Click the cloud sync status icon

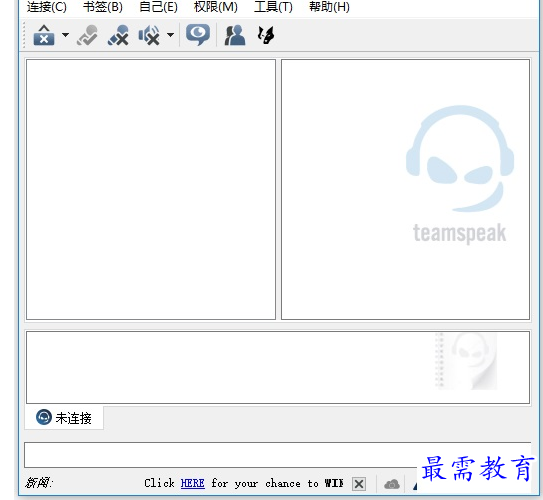point(392,484)
